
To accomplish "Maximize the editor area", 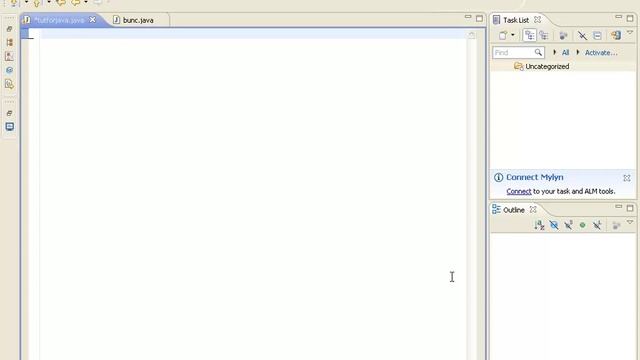I will point(479,18).
